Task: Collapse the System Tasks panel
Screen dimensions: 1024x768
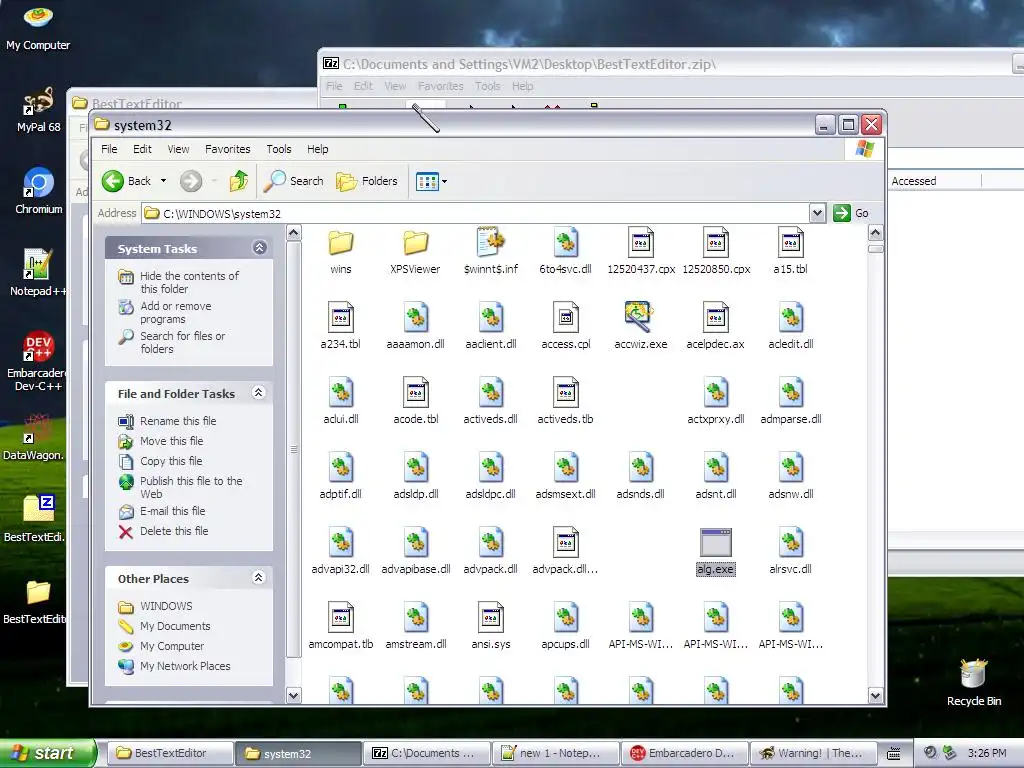Action: click(x=259, y=248)
